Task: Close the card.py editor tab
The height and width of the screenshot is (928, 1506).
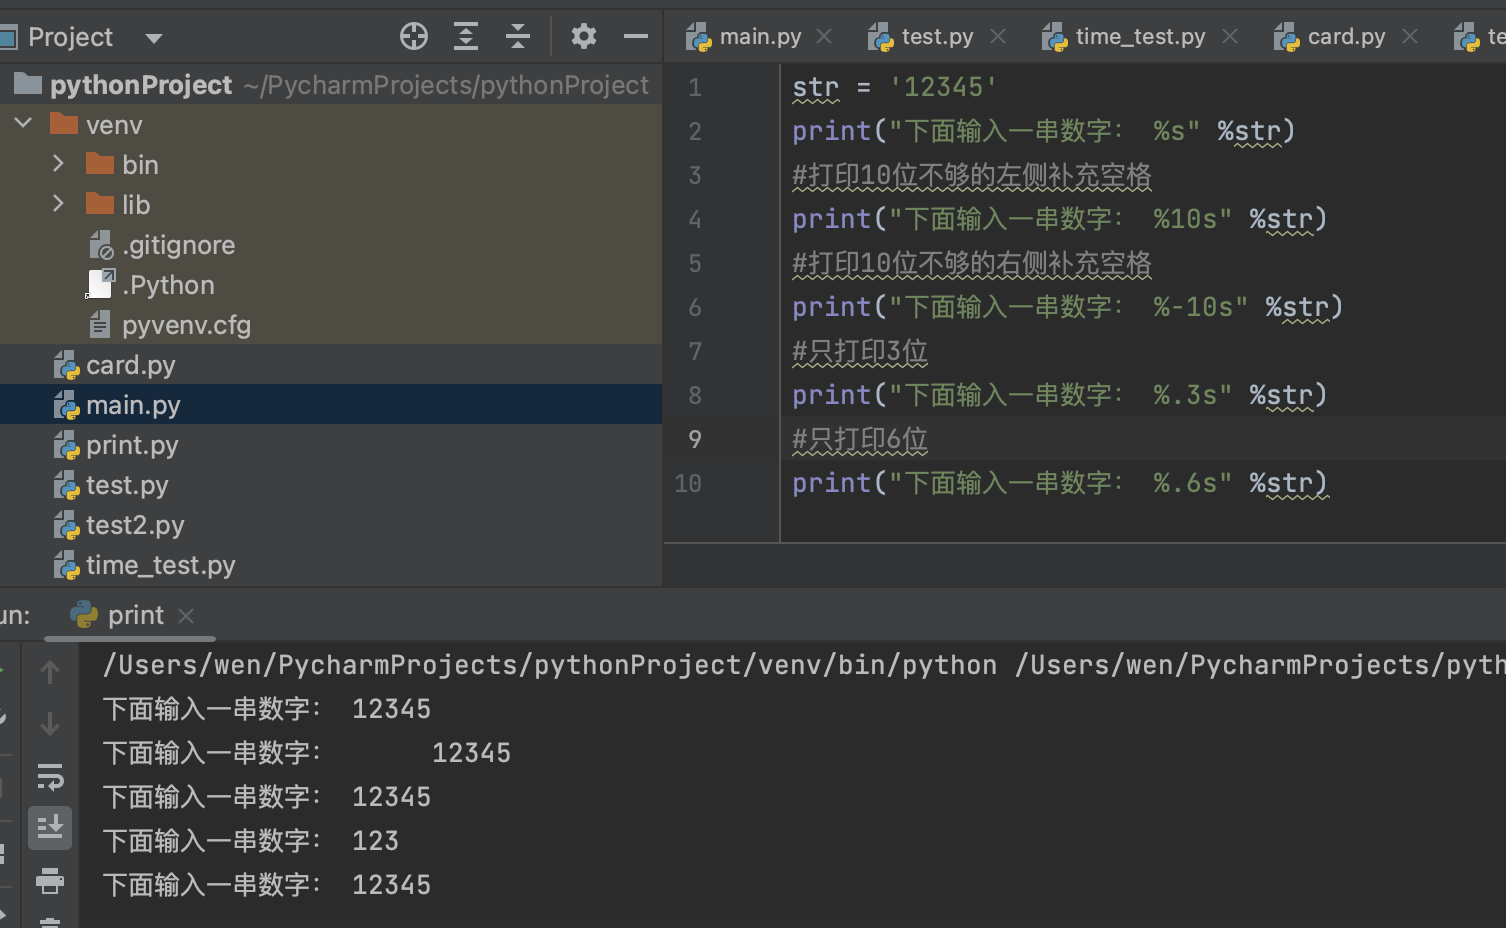Action: coord(1410,36)
